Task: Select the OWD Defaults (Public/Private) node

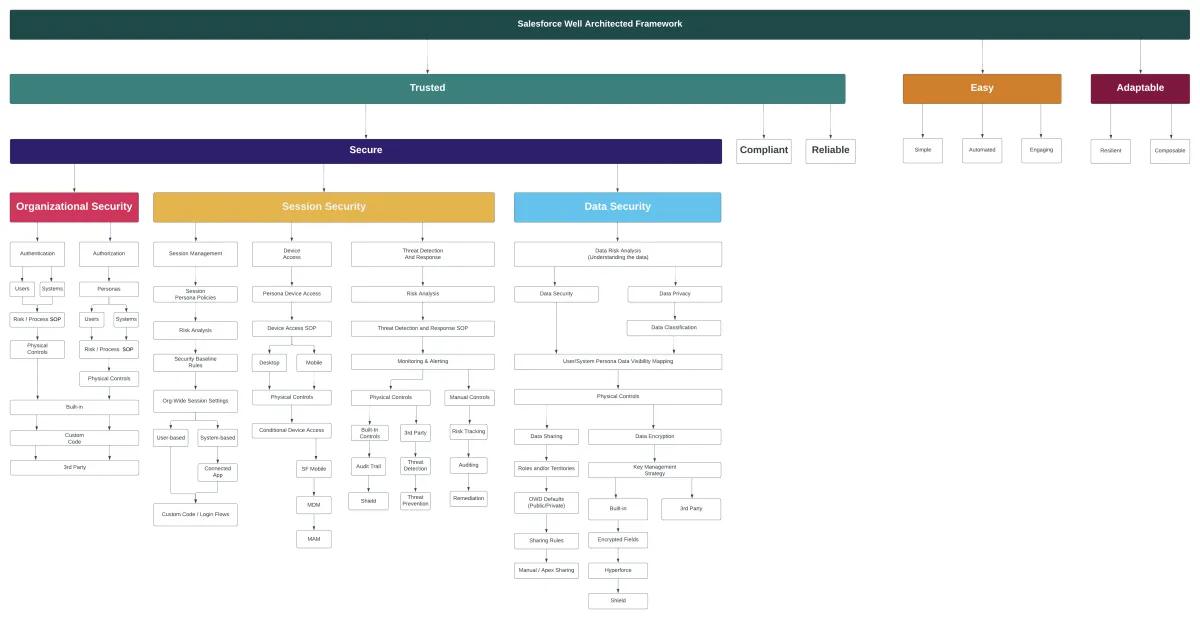Action: coord(546,503)
